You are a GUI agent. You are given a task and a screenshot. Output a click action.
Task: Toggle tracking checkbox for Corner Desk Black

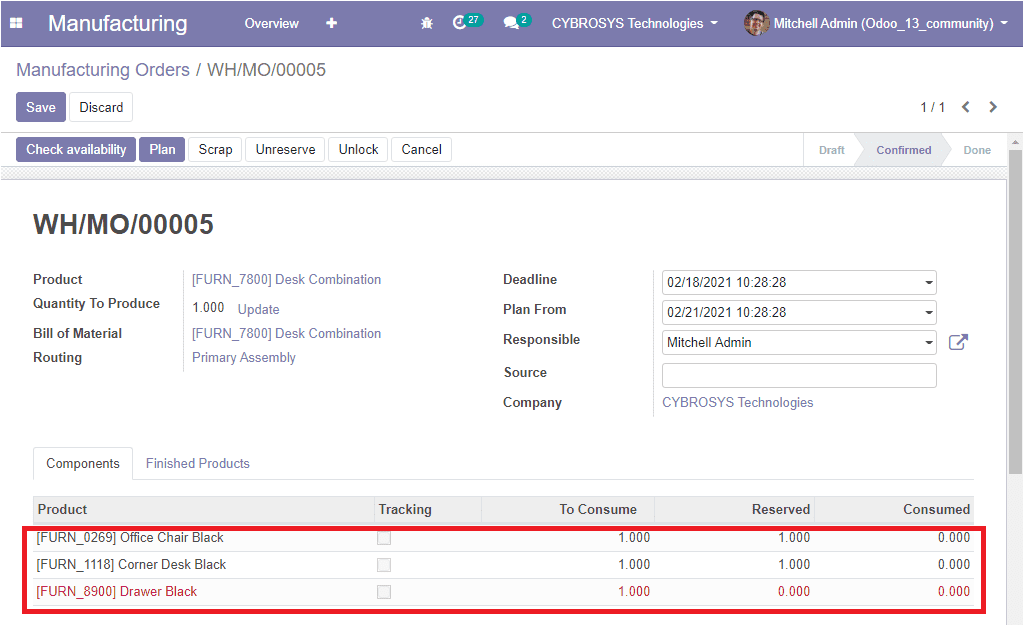pyautogui.click(x=384, y=565)
